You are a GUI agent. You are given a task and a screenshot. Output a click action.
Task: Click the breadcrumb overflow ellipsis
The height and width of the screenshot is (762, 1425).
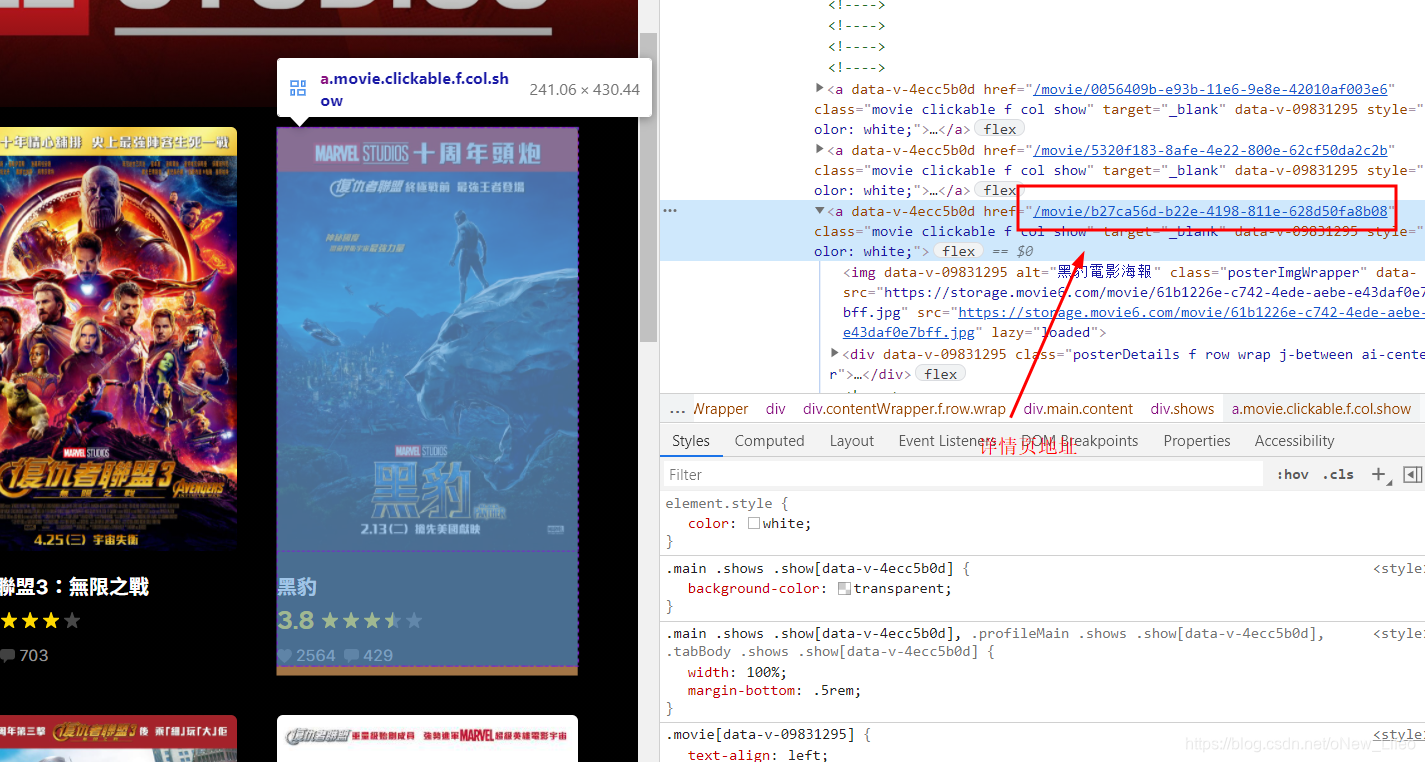click(x=677, y=409)
